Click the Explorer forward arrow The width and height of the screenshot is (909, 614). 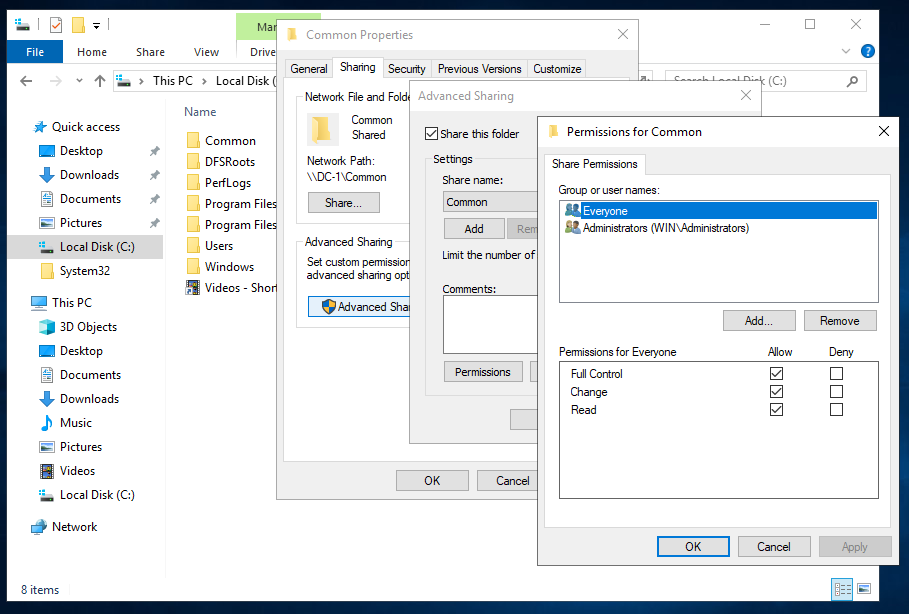pyautogui.click(x=56, y=81)
